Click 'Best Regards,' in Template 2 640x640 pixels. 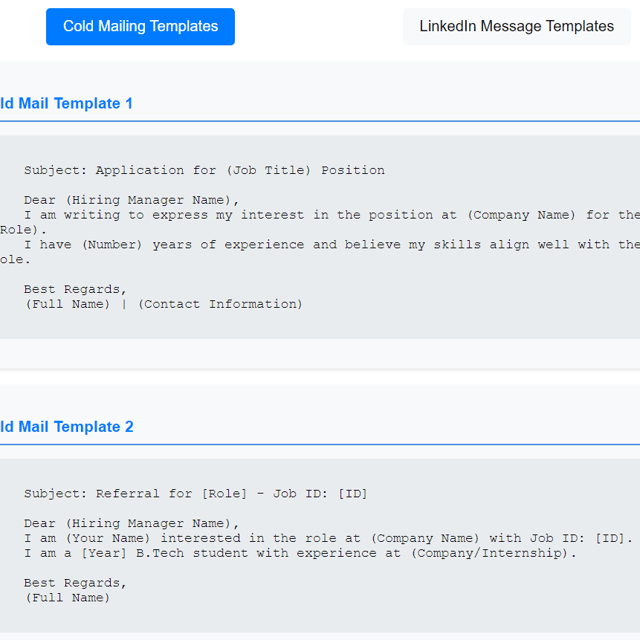pos(76,583)
